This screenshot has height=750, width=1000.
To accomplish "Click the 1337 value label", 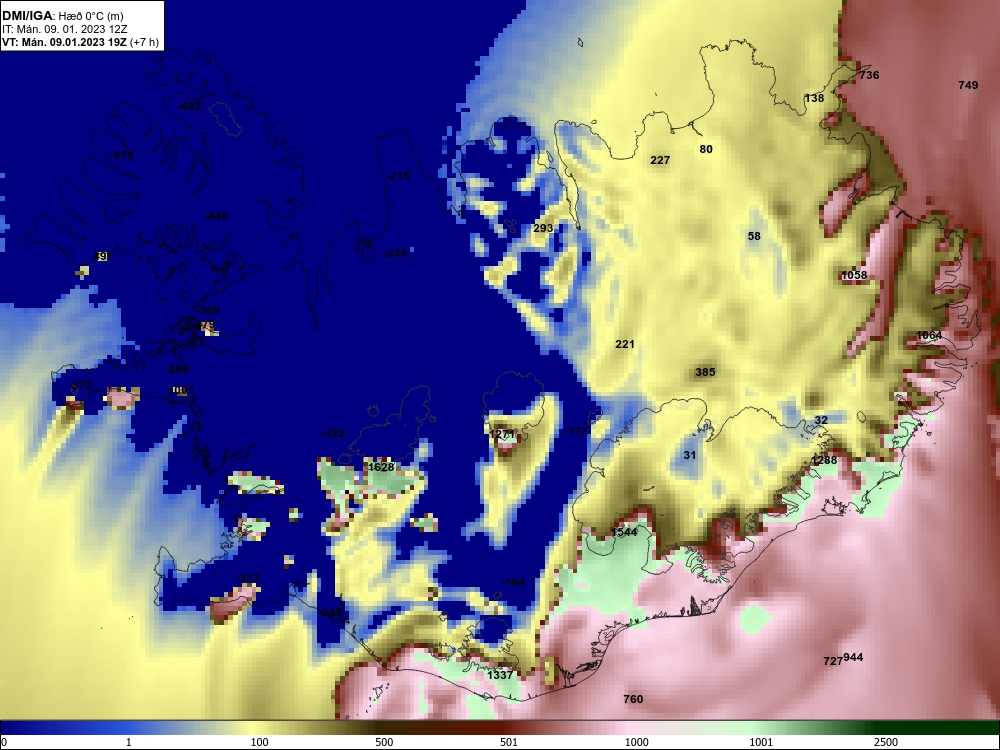I will pyautogui.click(x=500, y=675).
